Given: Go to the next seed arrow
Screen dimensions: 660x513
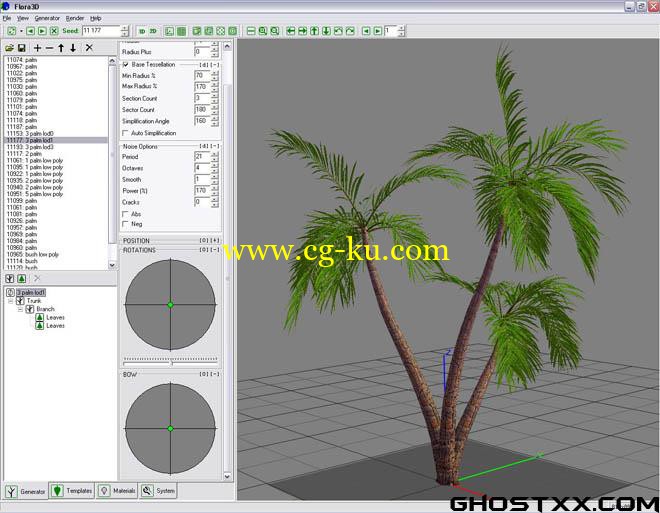Looking at the screenshot, I should coord(42,31).
